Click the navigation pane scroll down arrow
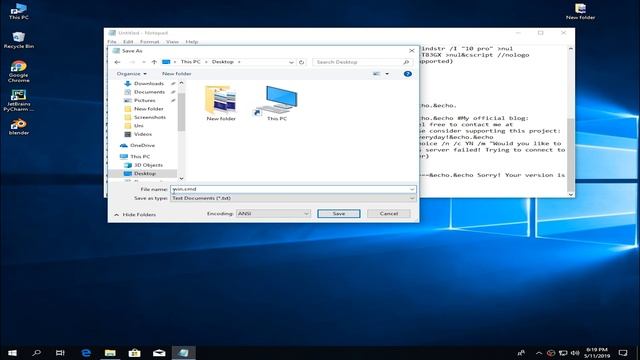Screen dimensions: 640x360 pyautogui.click(x=181, y=178)
